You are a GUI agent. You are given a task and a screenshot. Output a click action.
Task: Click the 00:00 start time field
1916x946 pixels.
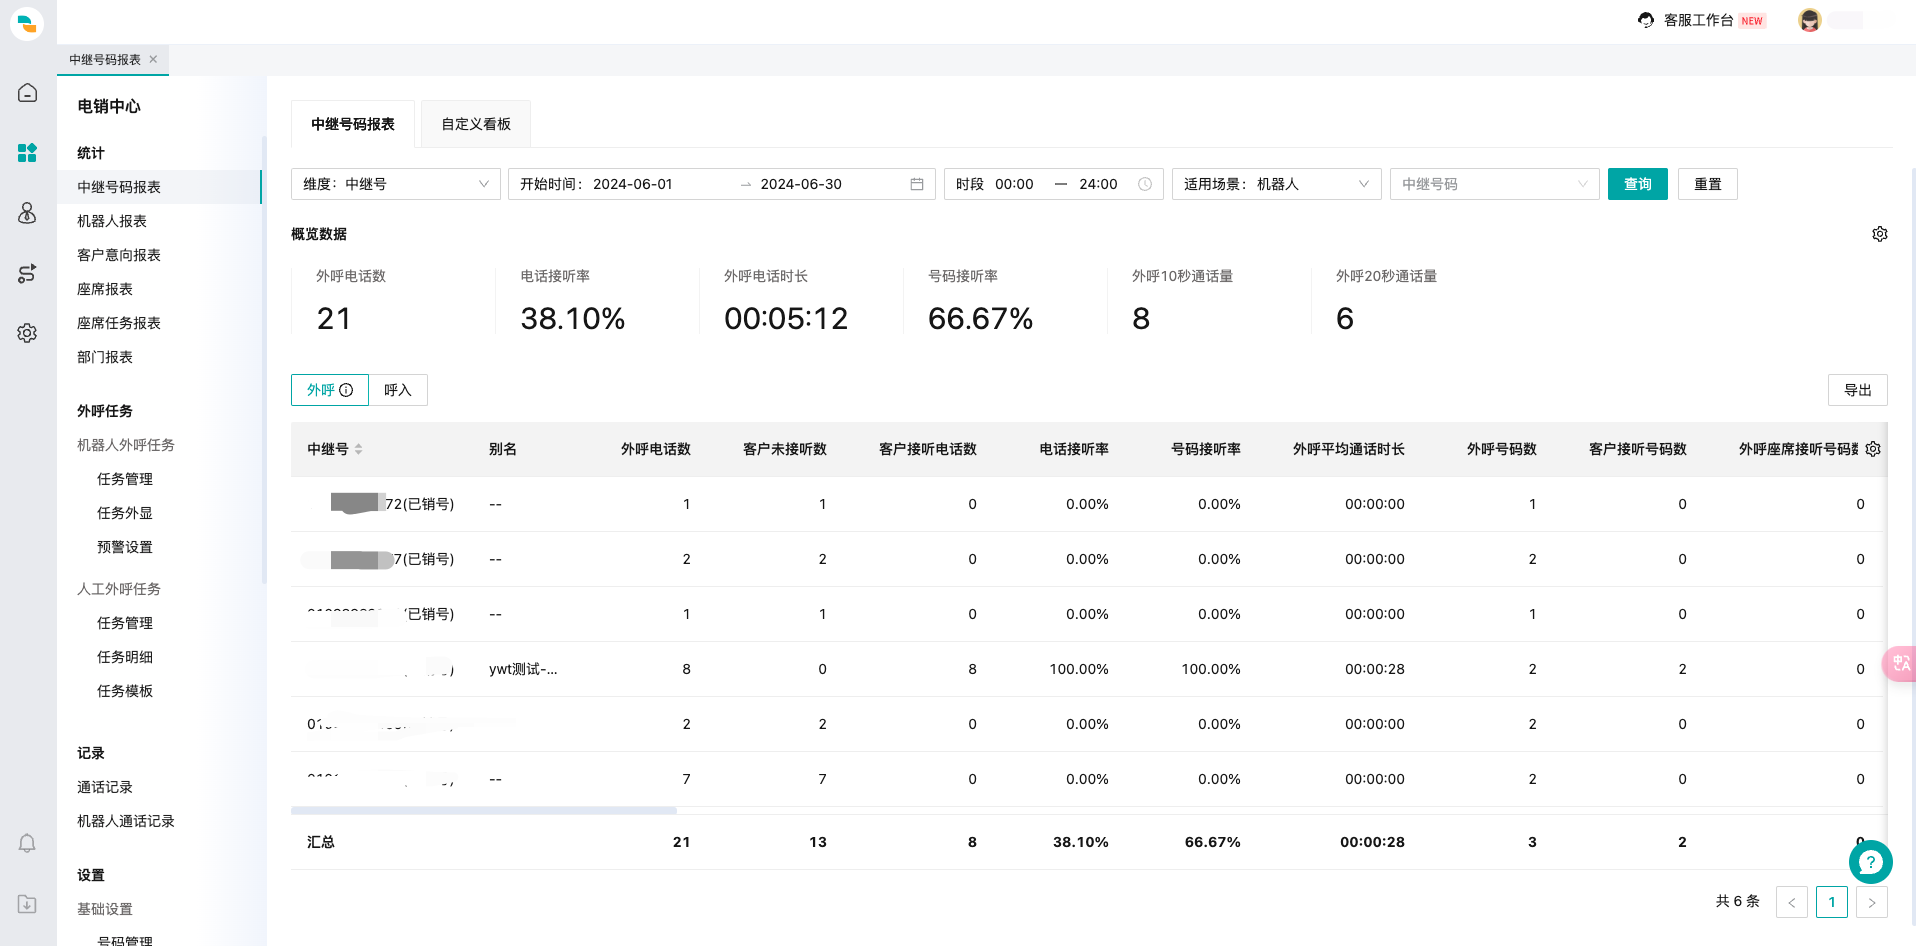1014,184
